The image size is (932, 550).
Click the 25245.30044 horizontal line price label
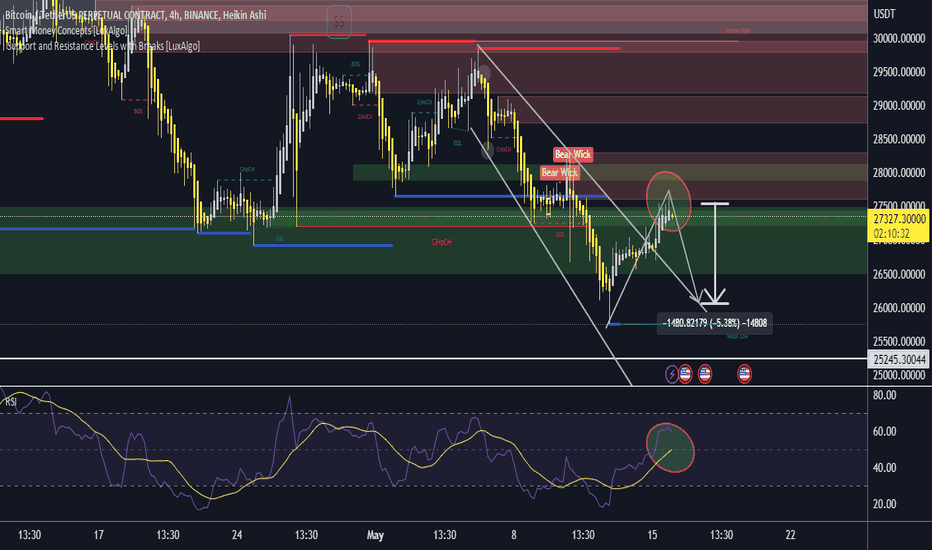coord(899,359)
